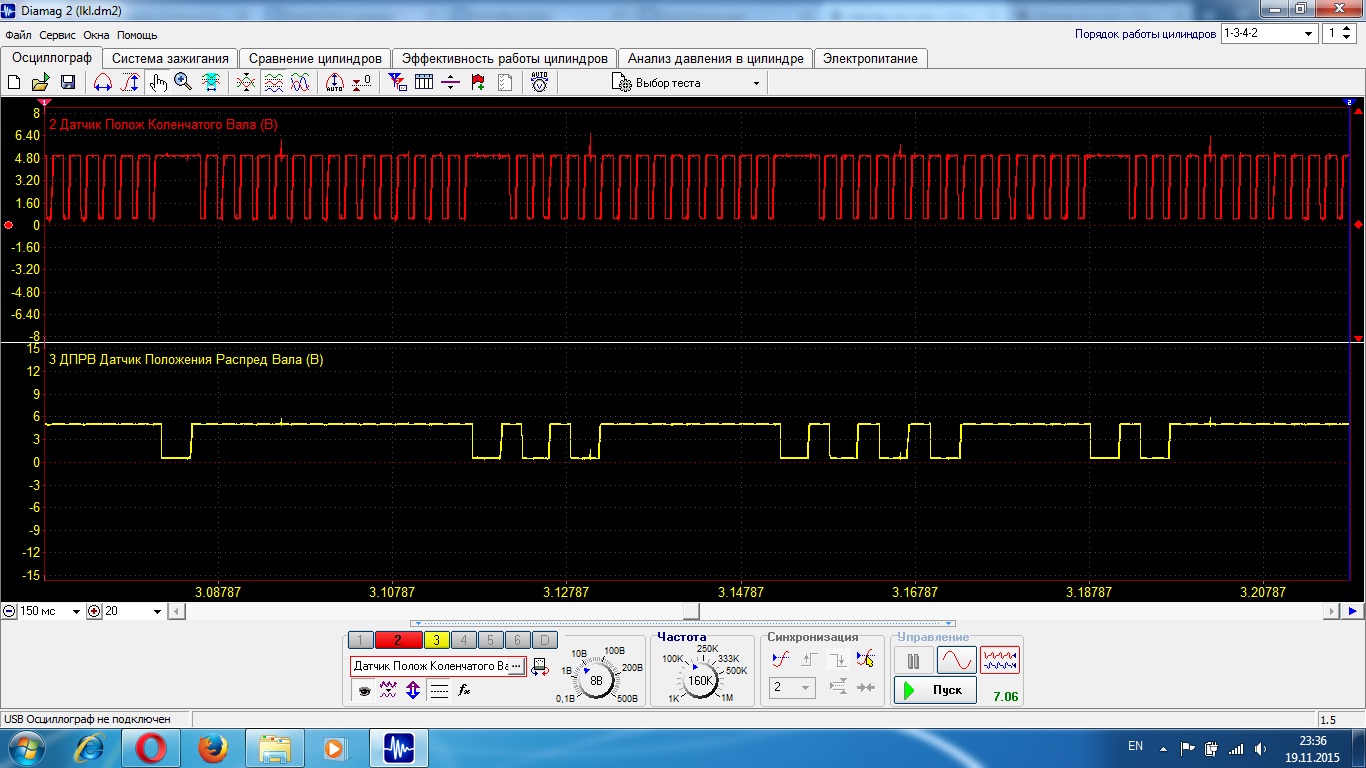
Task: Click the horizontal timeline scrollbar thumb
Action: 691,611
